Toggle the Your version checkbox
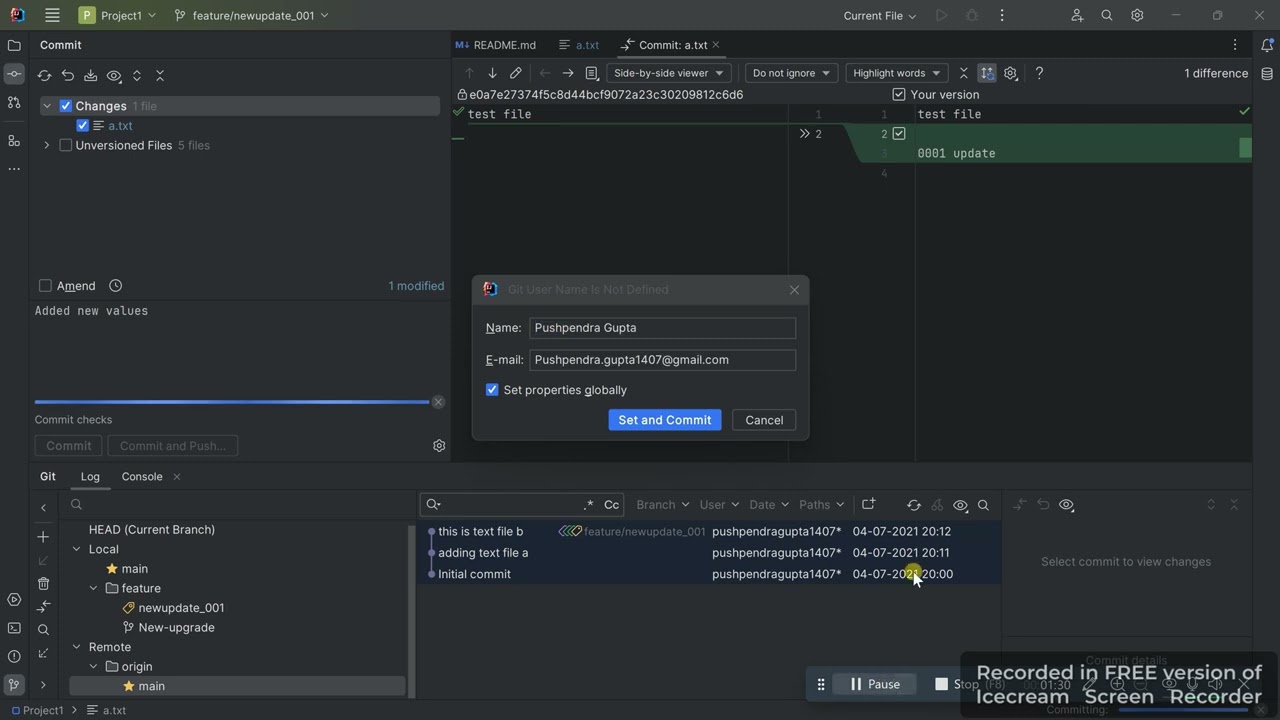The image size is (1280, 720). click(898, 95)
